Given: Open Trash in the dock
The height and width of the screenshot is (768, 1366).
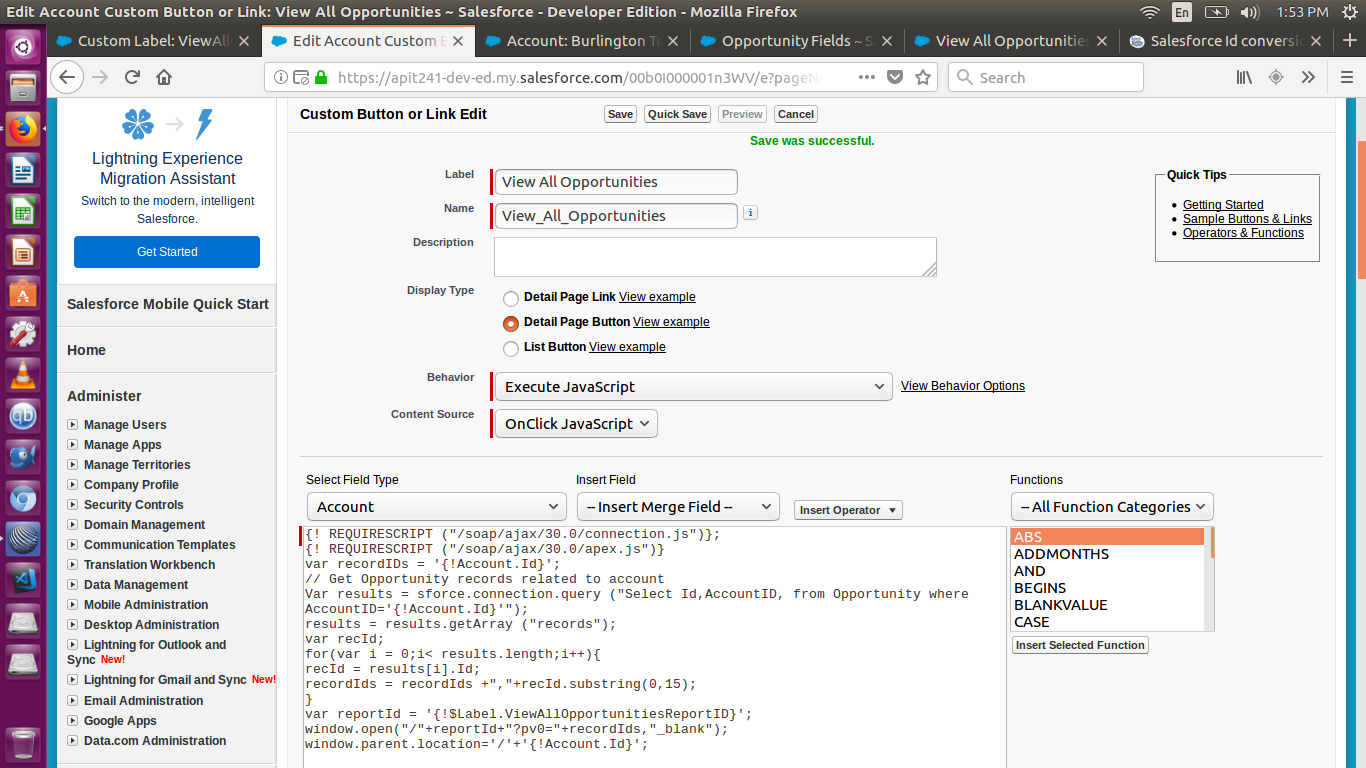Looking at the screenshot, I should pos(23,745).
